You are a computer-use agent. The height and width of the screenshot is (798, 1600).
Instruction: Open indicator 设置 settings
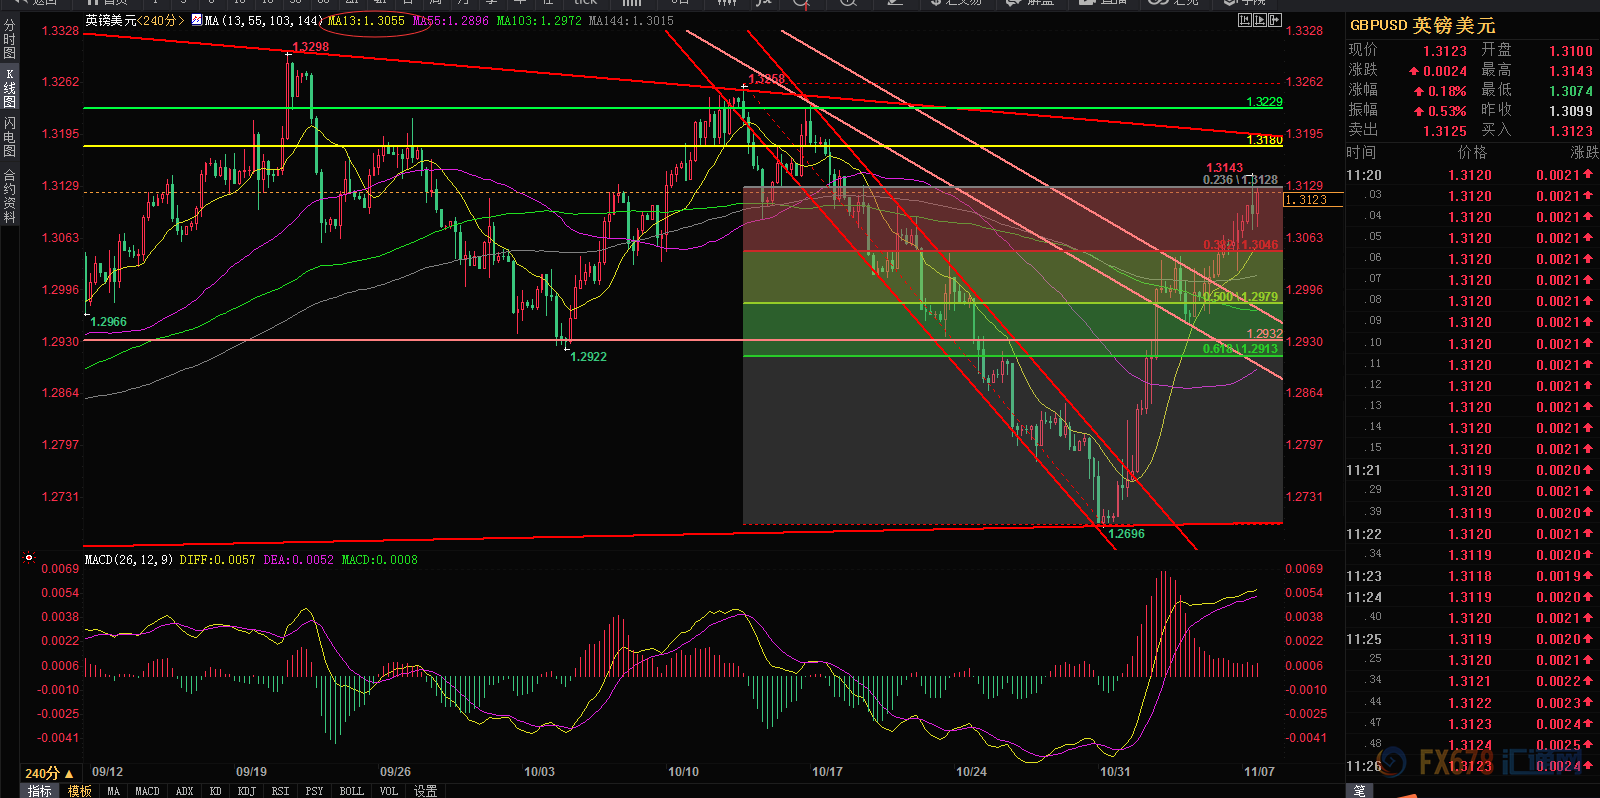click(425, 791)
